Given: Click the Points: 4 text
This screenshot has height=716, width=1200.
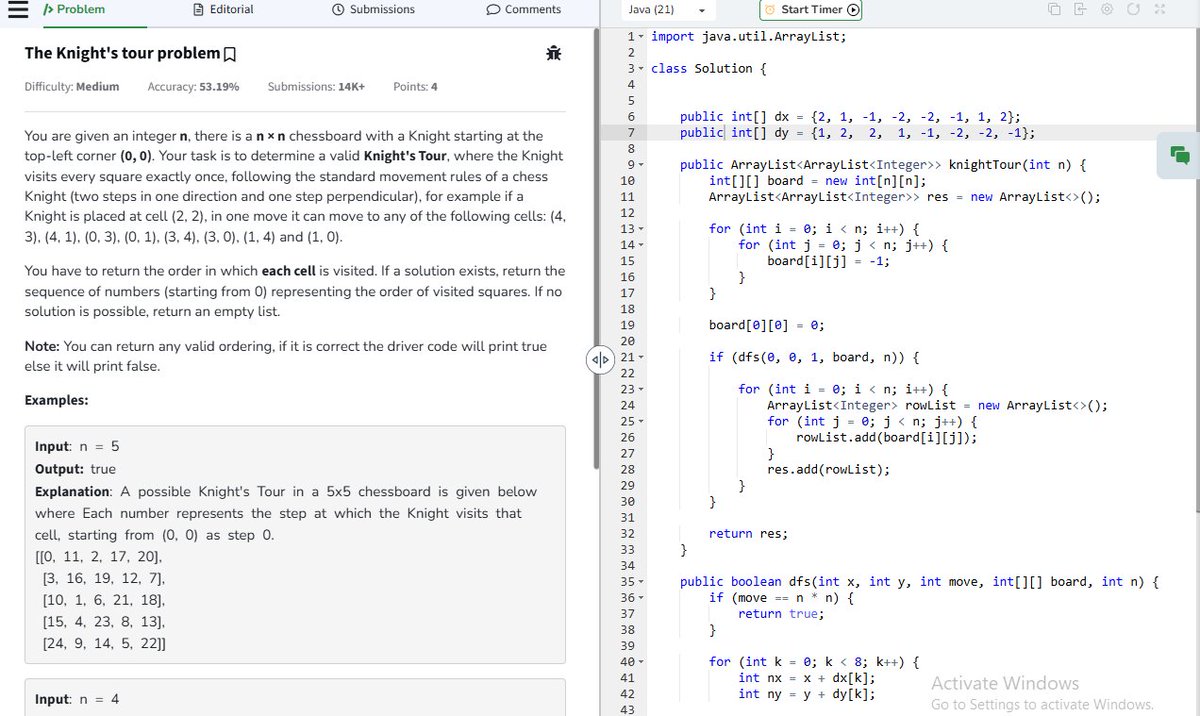Looking at the screenshot, I should [416, 87].
